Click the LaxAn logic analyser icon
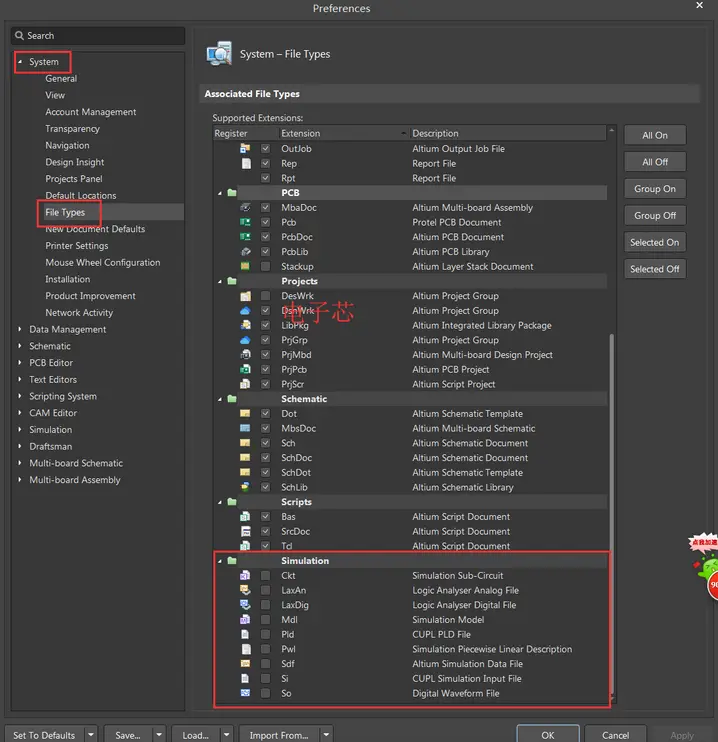 point(245,590)
